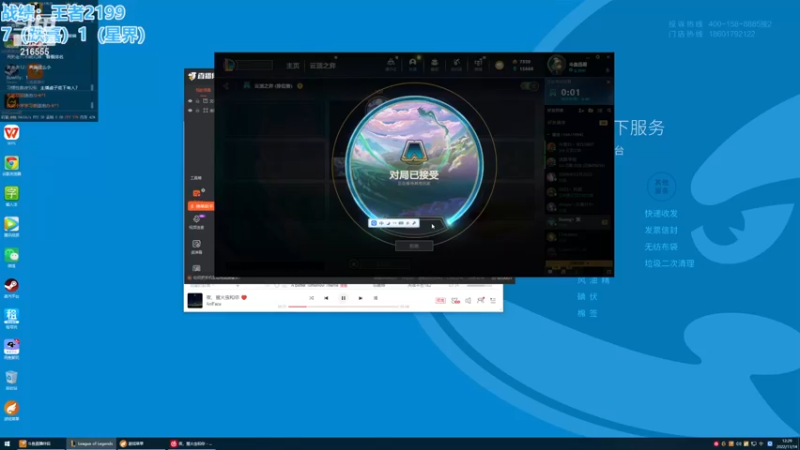Click the pencil tool in the small floating toolbar
The width and height of the screenshot is (800, 450).
[x=414, y=223]
